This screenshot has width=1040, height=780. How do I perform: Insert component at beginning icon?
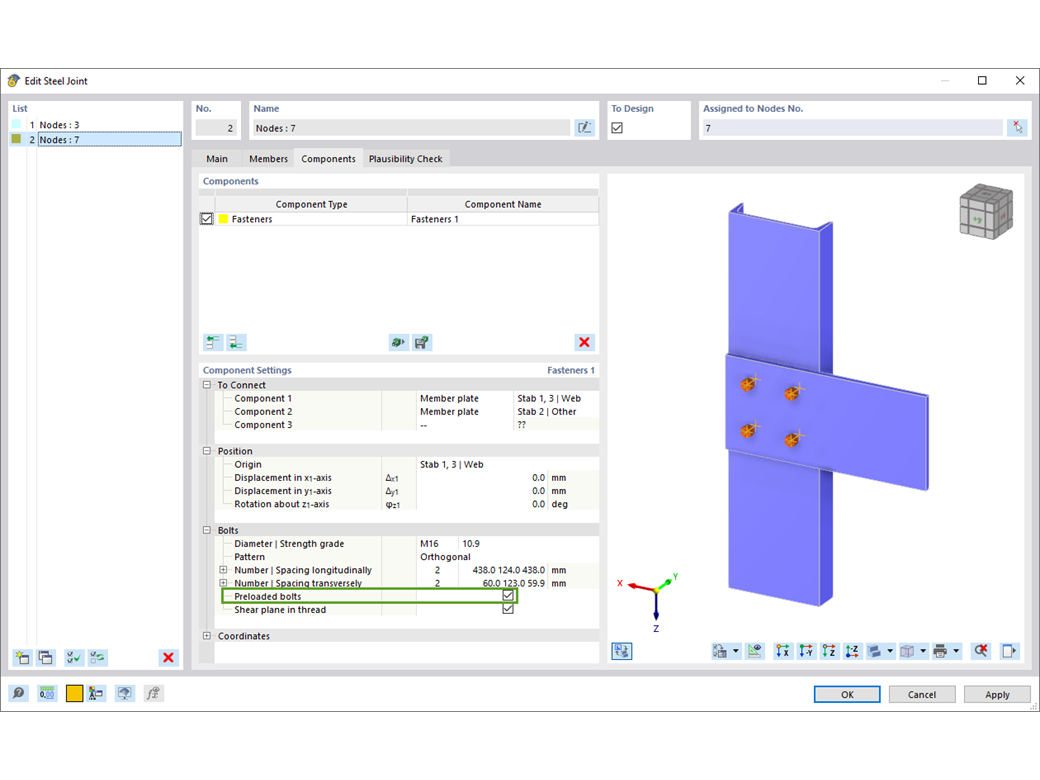(x=213, y=342)
